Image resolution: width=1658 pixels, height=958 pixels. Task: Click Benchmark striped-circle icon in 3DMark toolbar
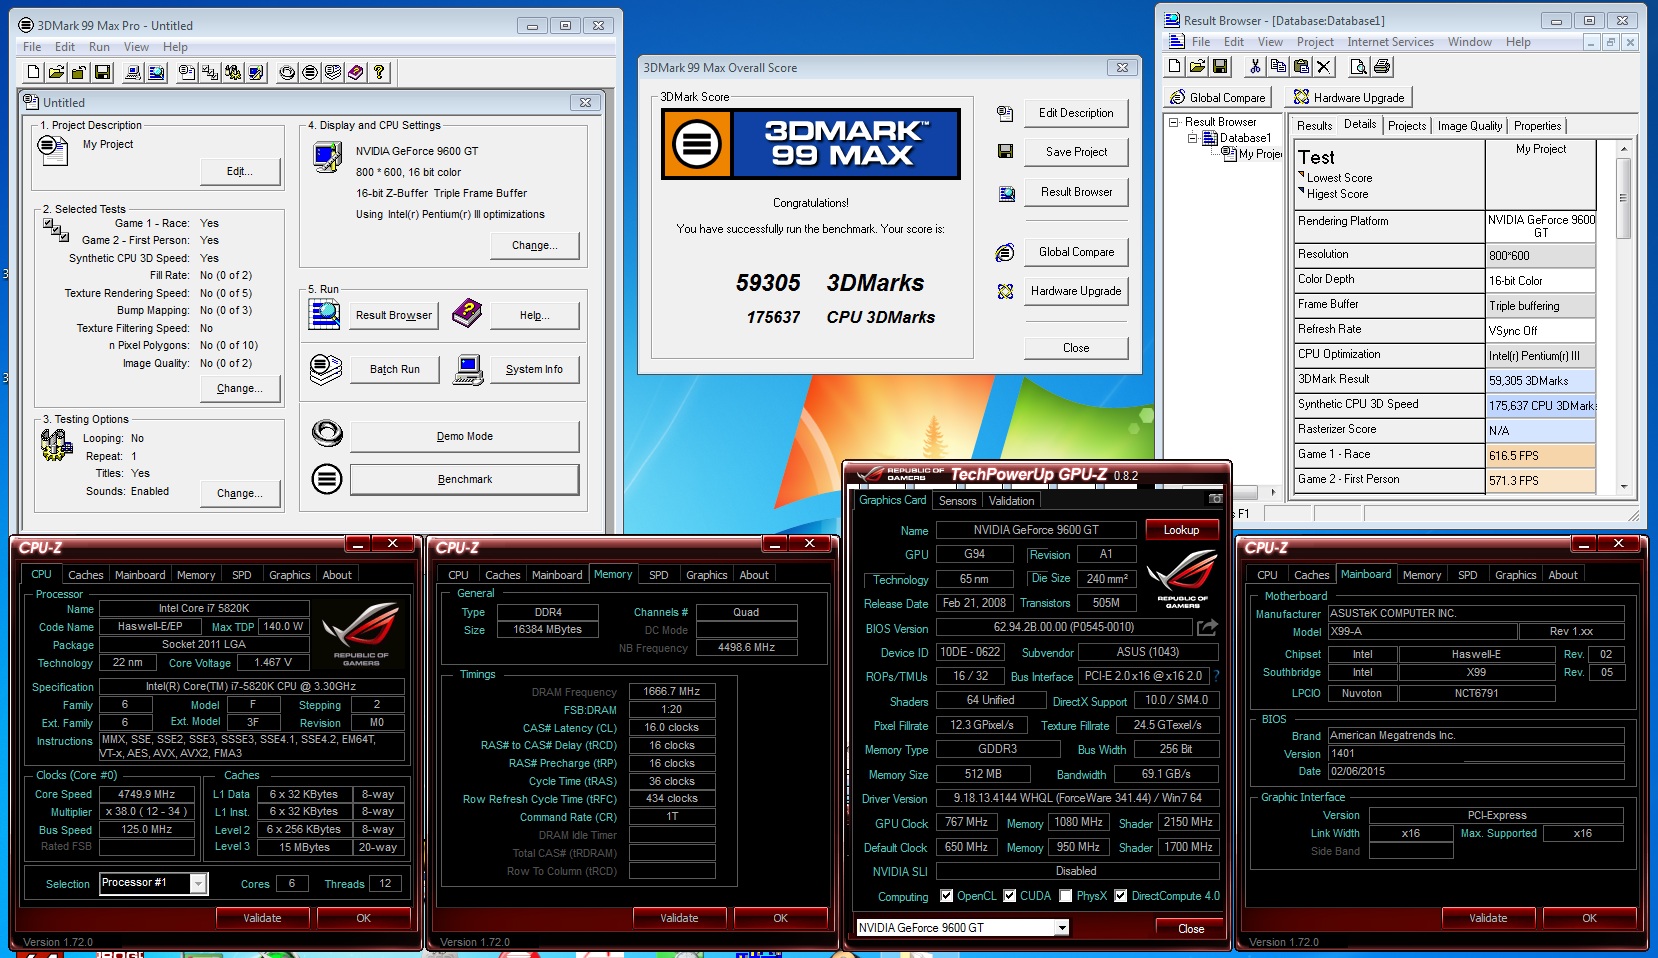[310, 72]
